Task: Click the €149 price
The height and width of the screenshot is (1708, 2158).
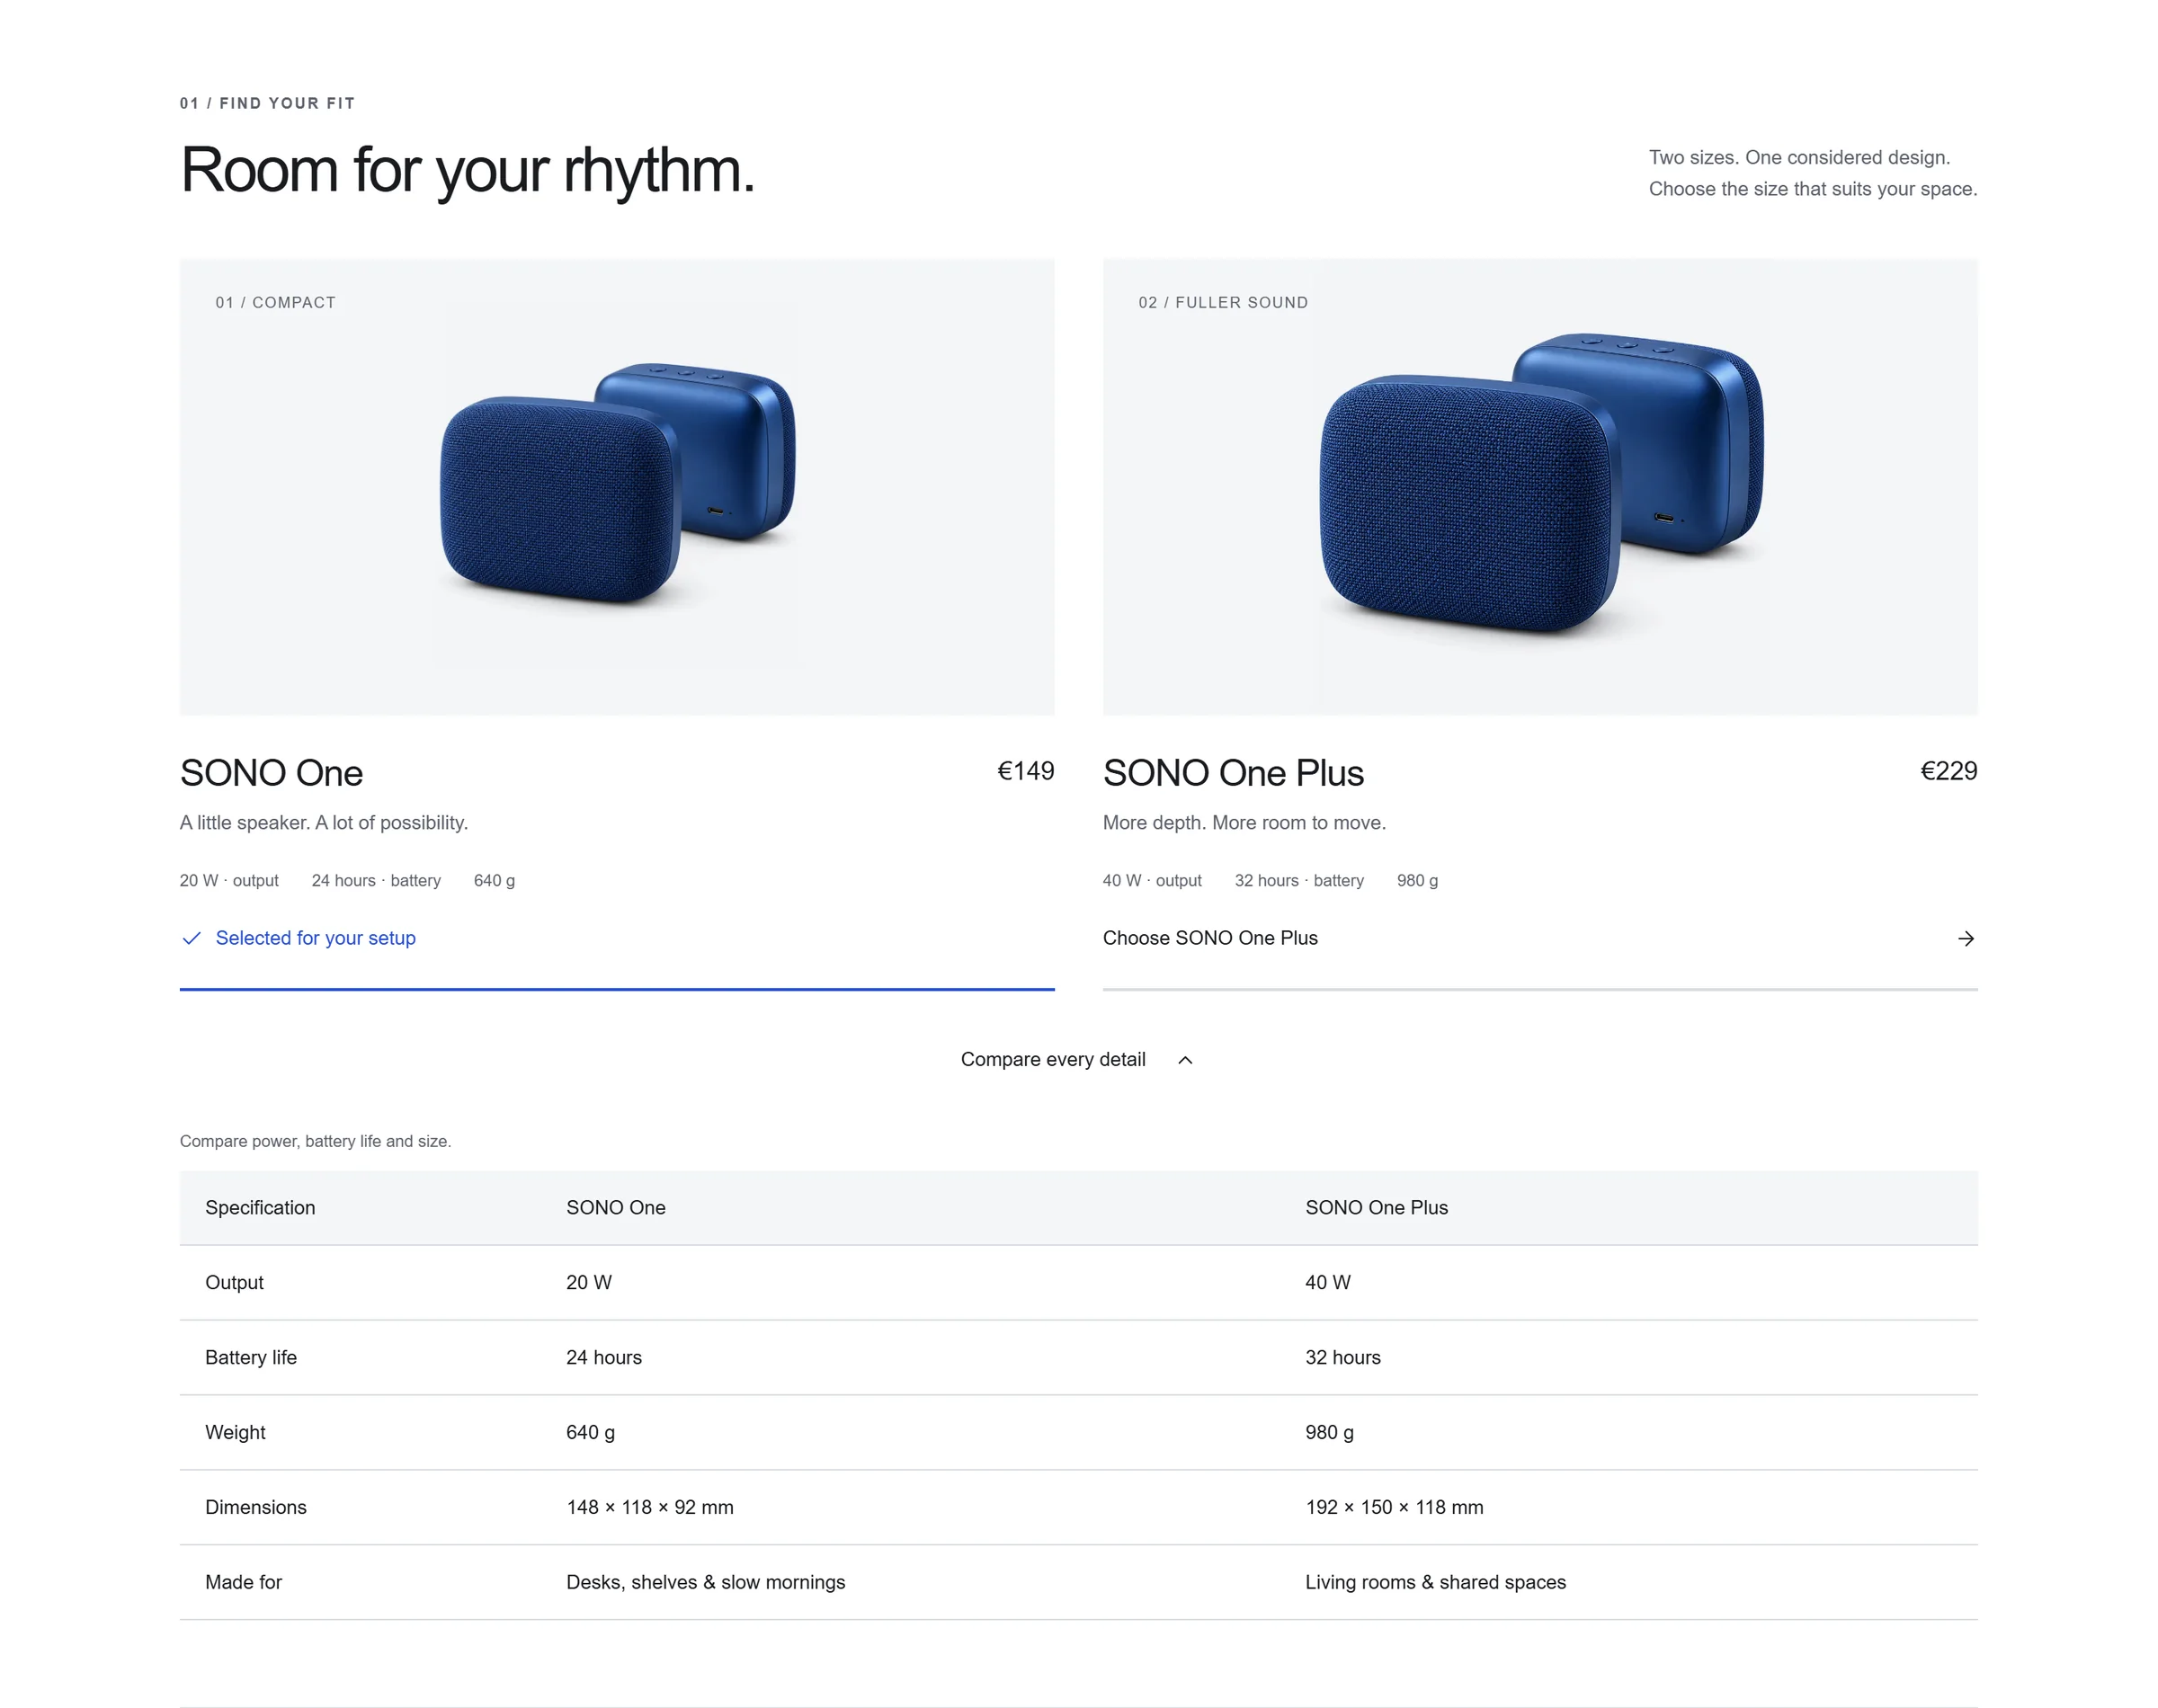Action: pyautogui.click(x=1025, y=771)
